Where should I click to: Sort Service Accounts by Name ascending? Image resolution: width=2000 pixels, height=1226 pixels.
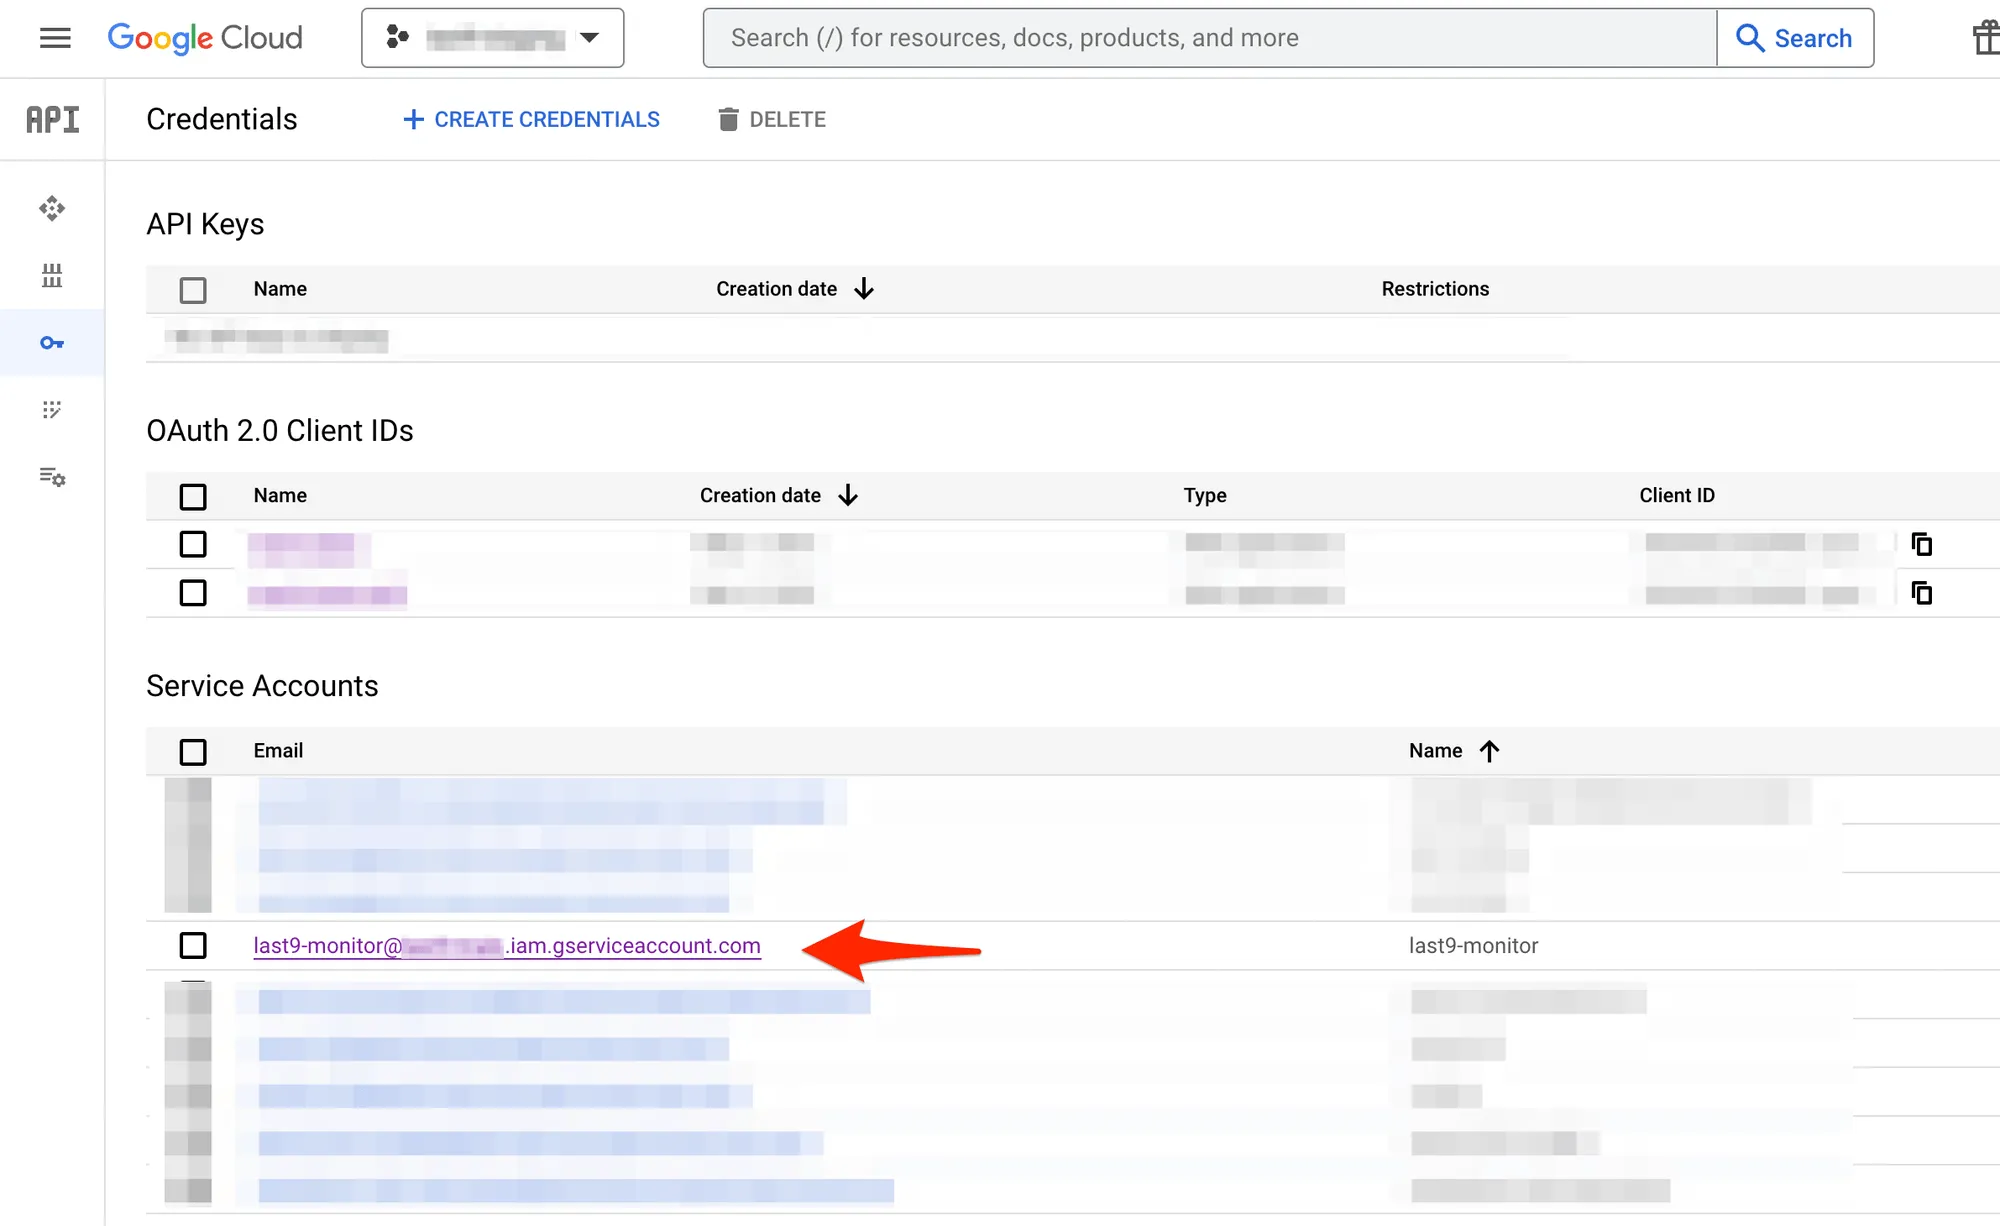coord(1453,750)
